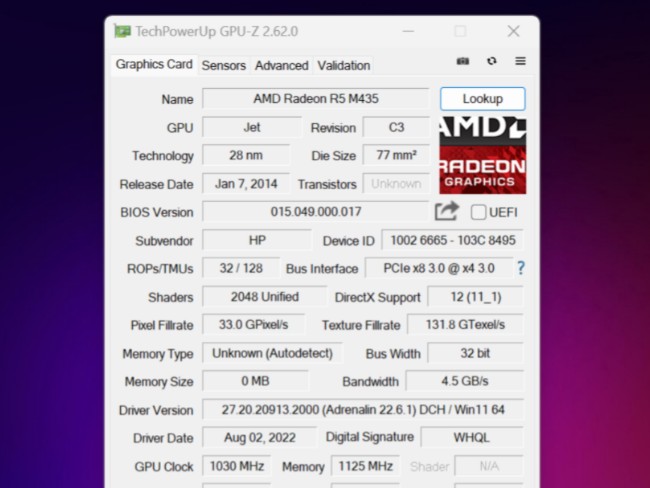Image resolution: width=650 pixels, height=488 pixels.
Task: Click Driver Version field 27.20.20913.2000
Action: coord(363,410)
